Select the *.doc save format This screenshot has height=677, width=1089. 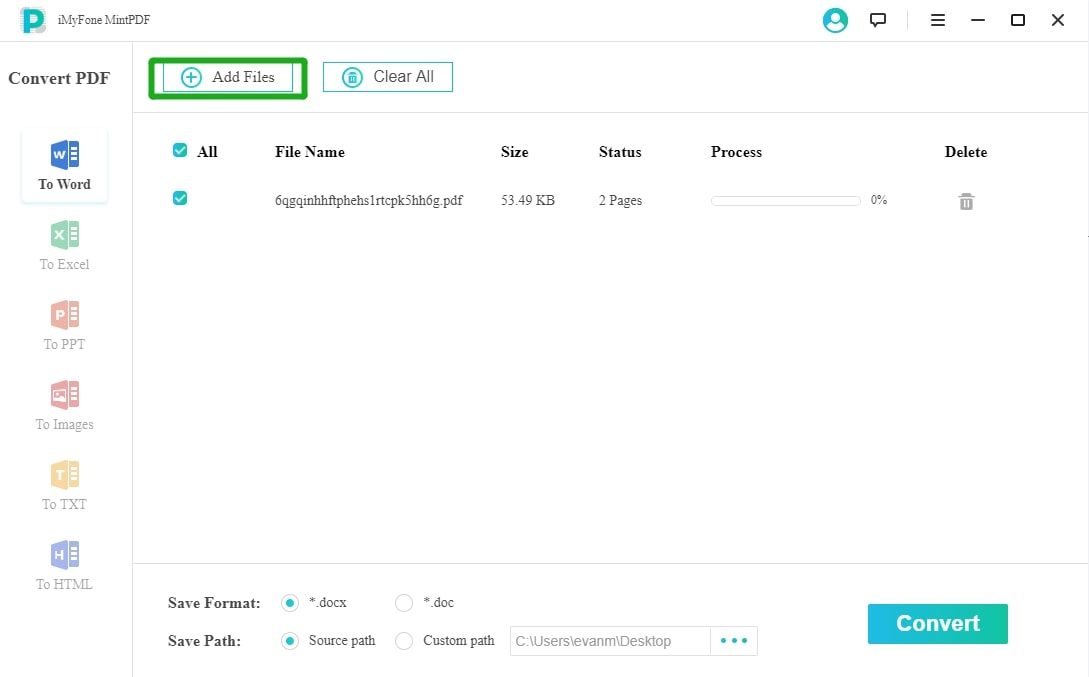click(x=404, y=603)
